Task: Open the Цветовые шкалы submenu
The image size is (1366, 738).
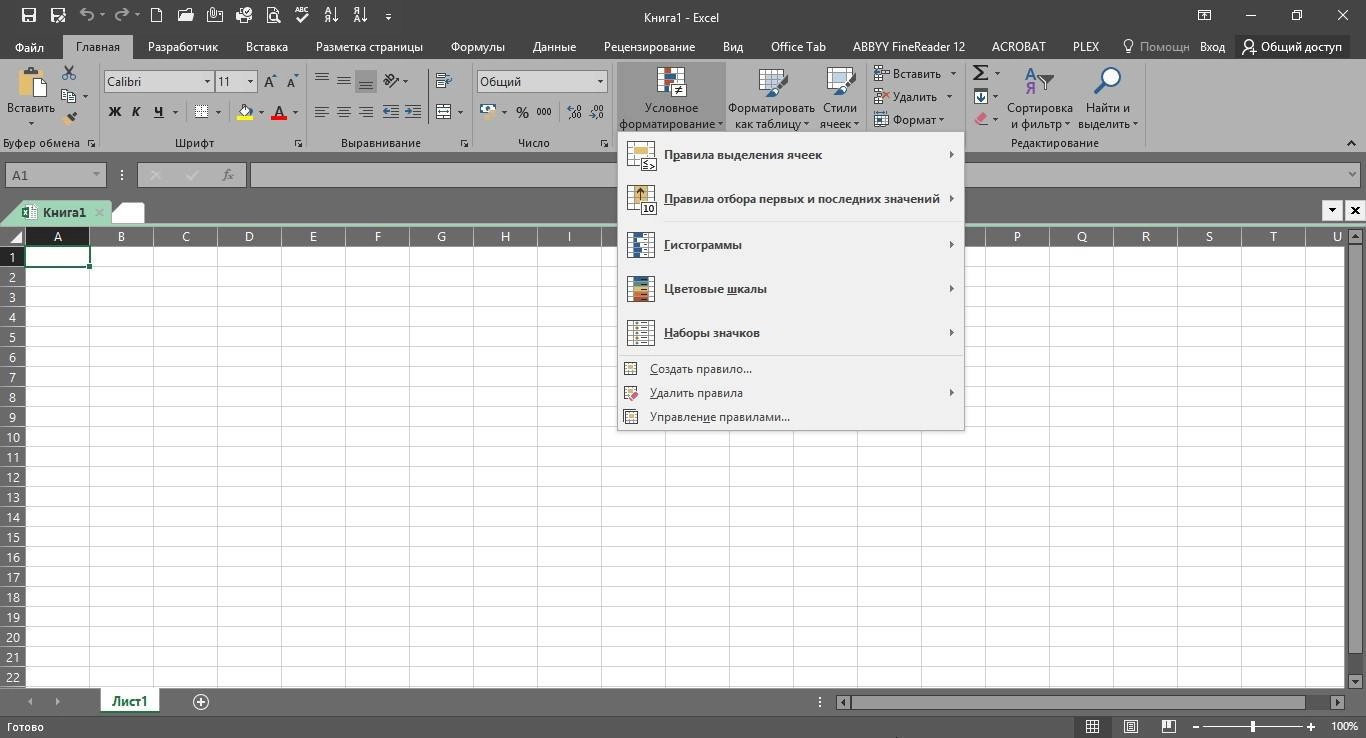Action: tap(790, 289)
